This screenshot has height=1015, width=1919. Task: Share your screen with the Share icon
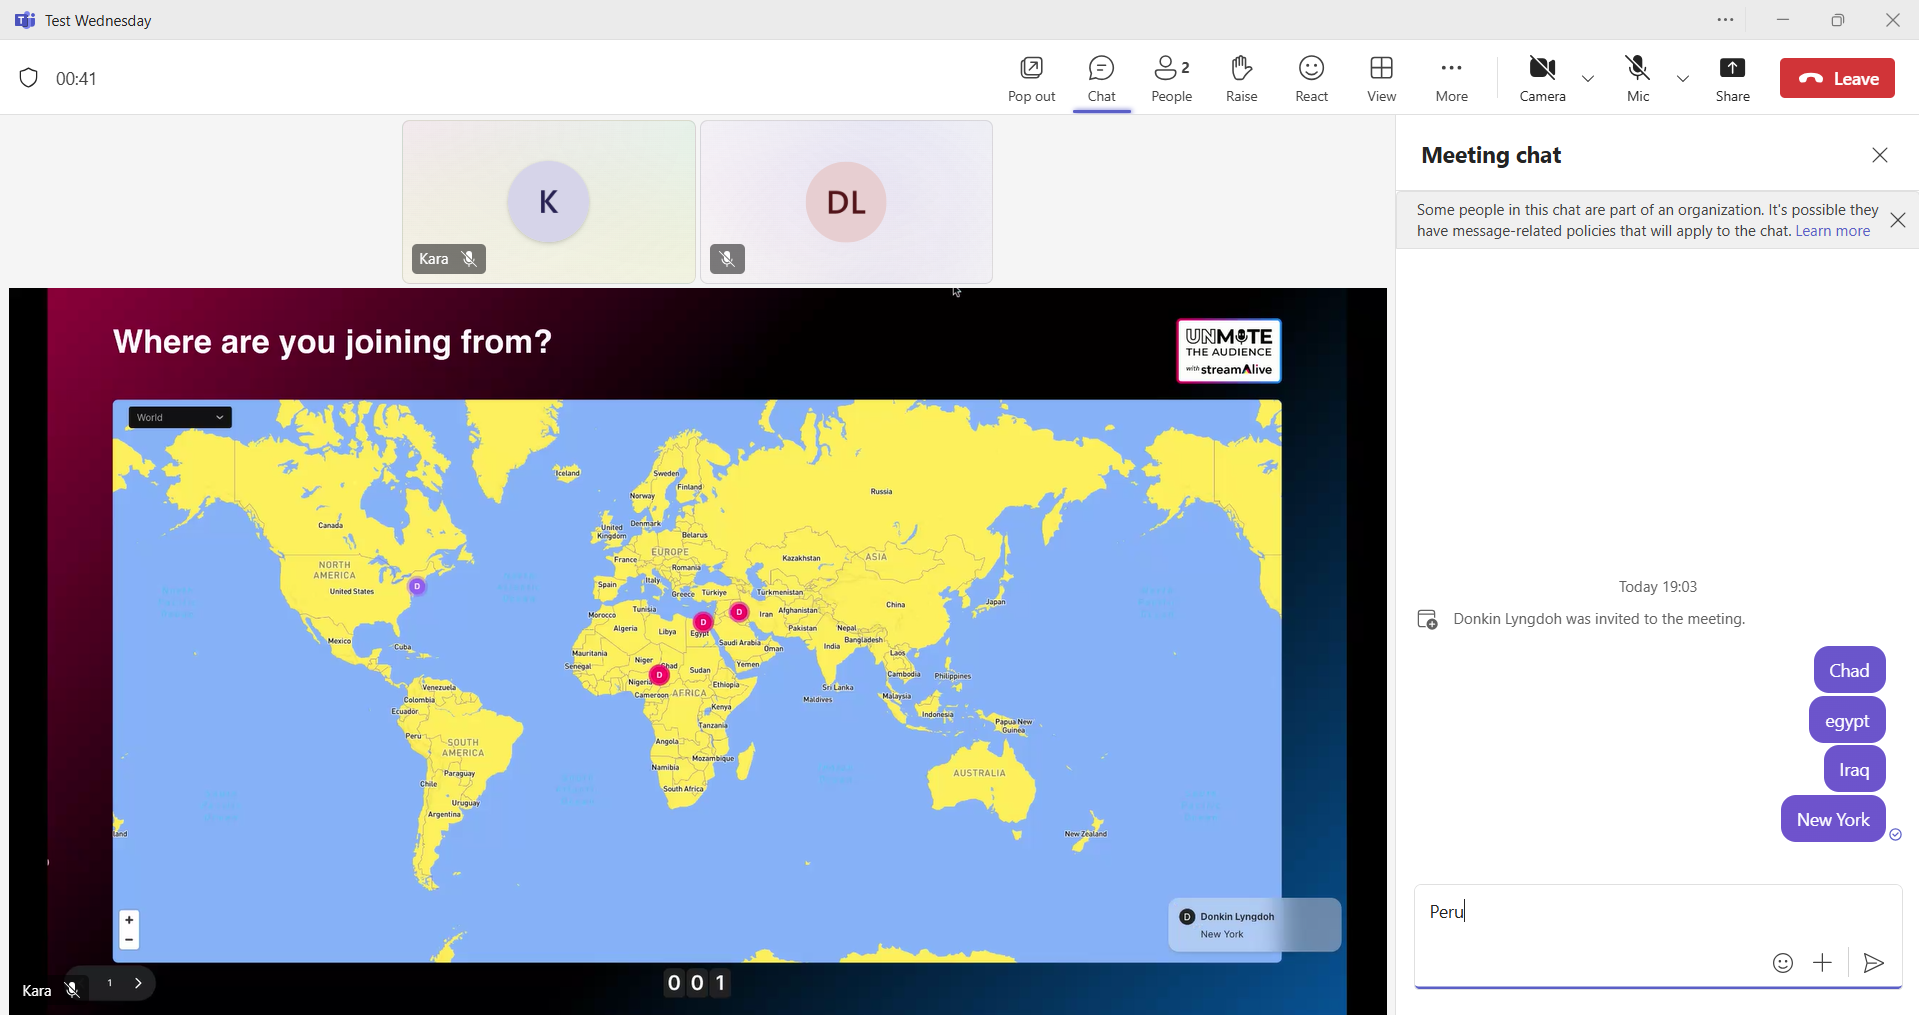[x=1732, y=79]
